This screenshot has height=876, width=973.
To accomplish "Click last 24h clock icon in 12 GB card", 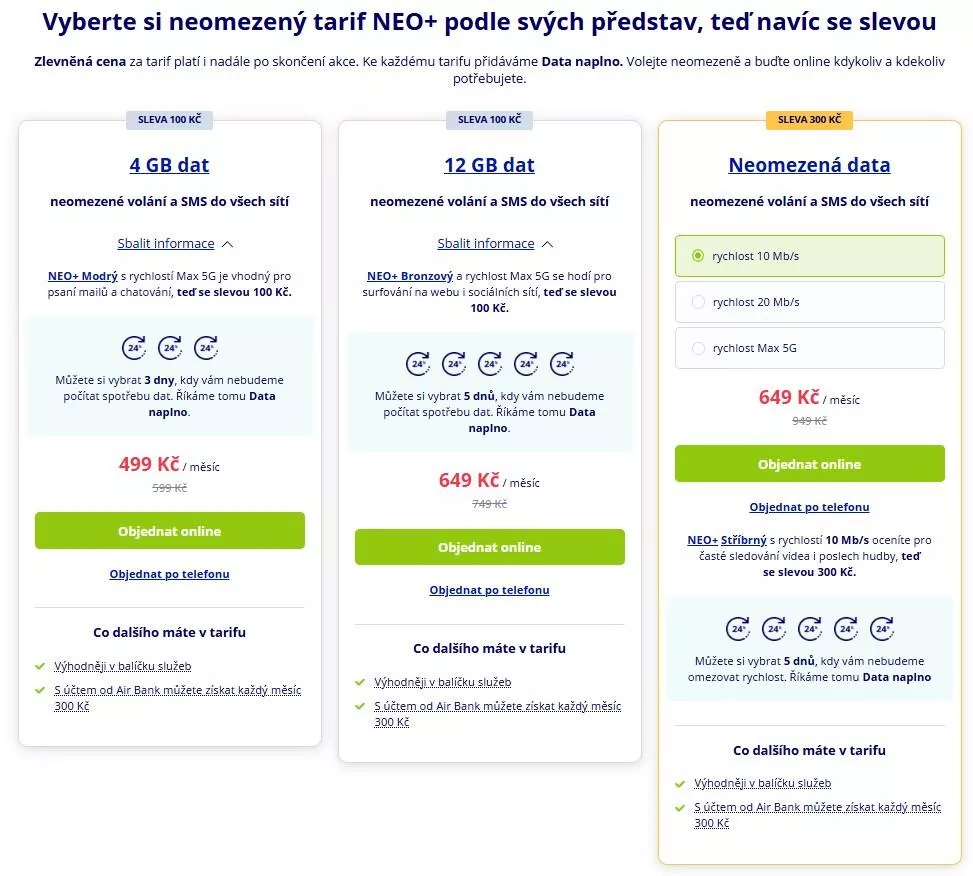I will pos(562,364).
